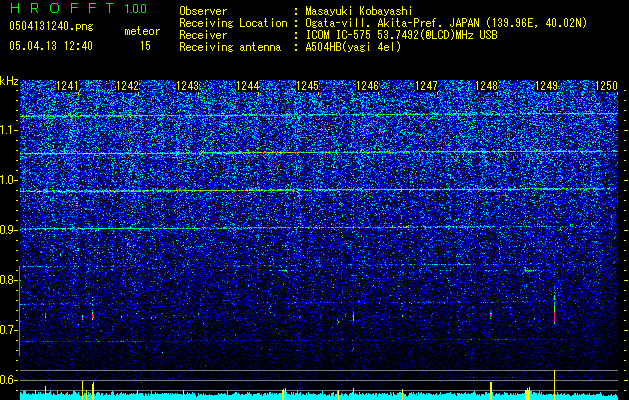Viewport: 629px width, 400px height.
Task: Click receiver text ICOM IC-575 53.7492 MHz USB
Action: pos(401,35)
